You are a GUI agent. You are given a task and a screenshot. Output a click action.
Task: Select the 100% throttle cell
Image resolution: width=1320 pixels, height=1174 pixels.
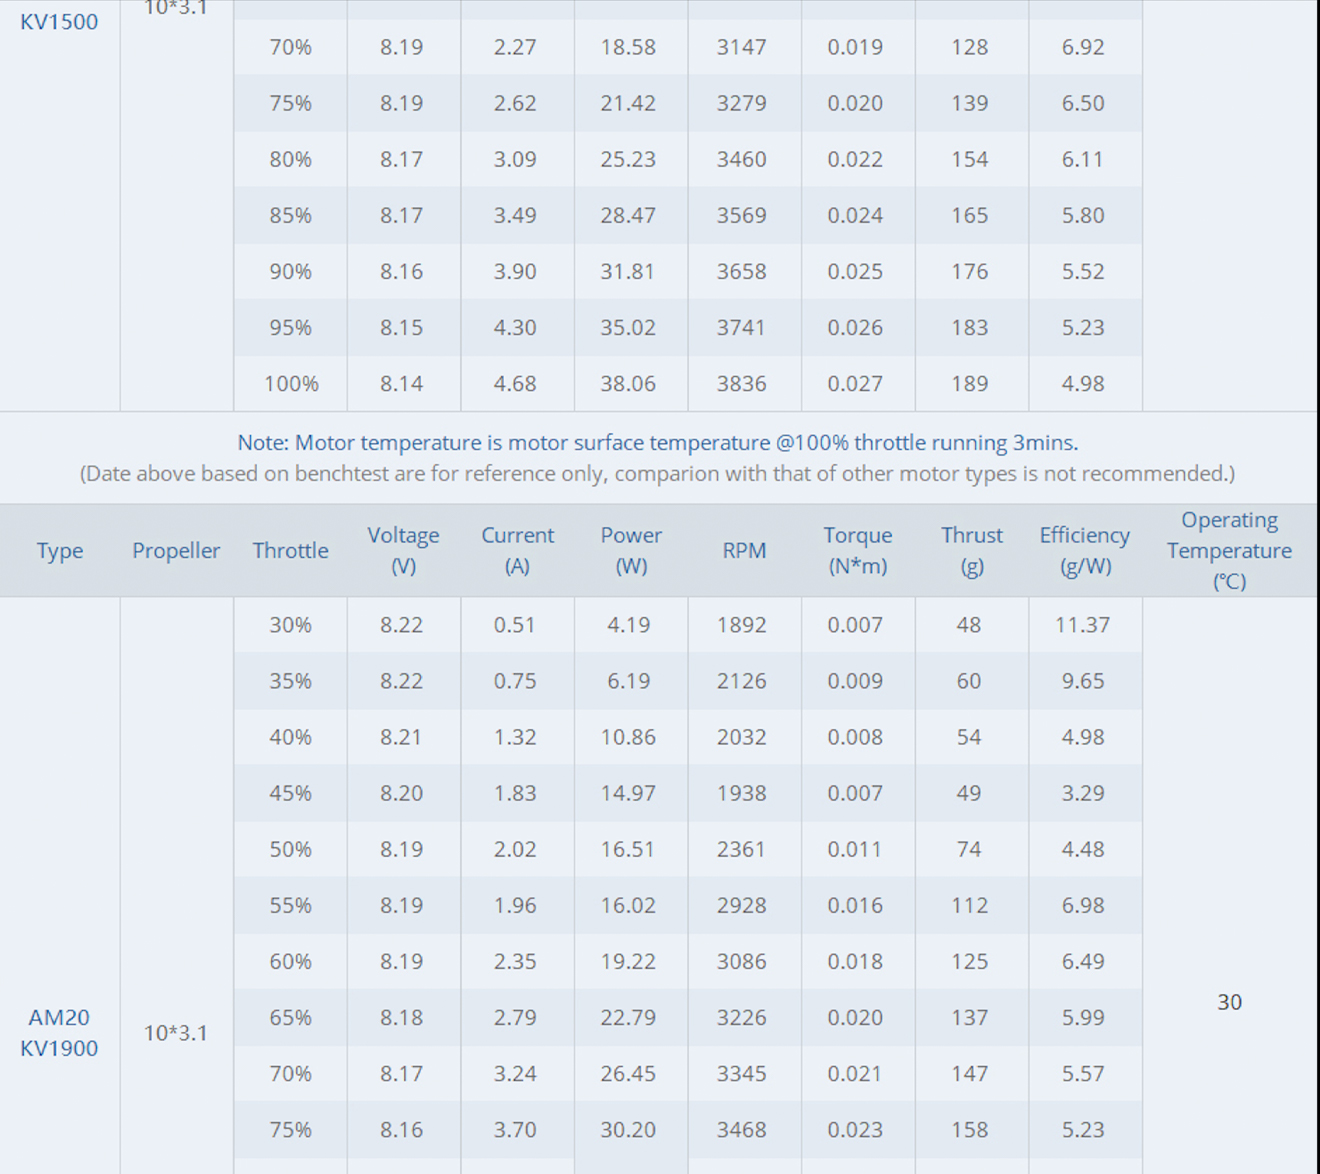(x=291, y=384)
